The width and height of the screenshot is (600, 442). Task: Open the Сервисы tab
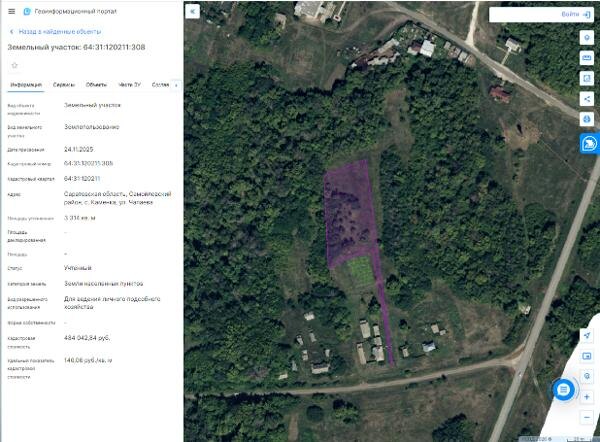(64, 85)
